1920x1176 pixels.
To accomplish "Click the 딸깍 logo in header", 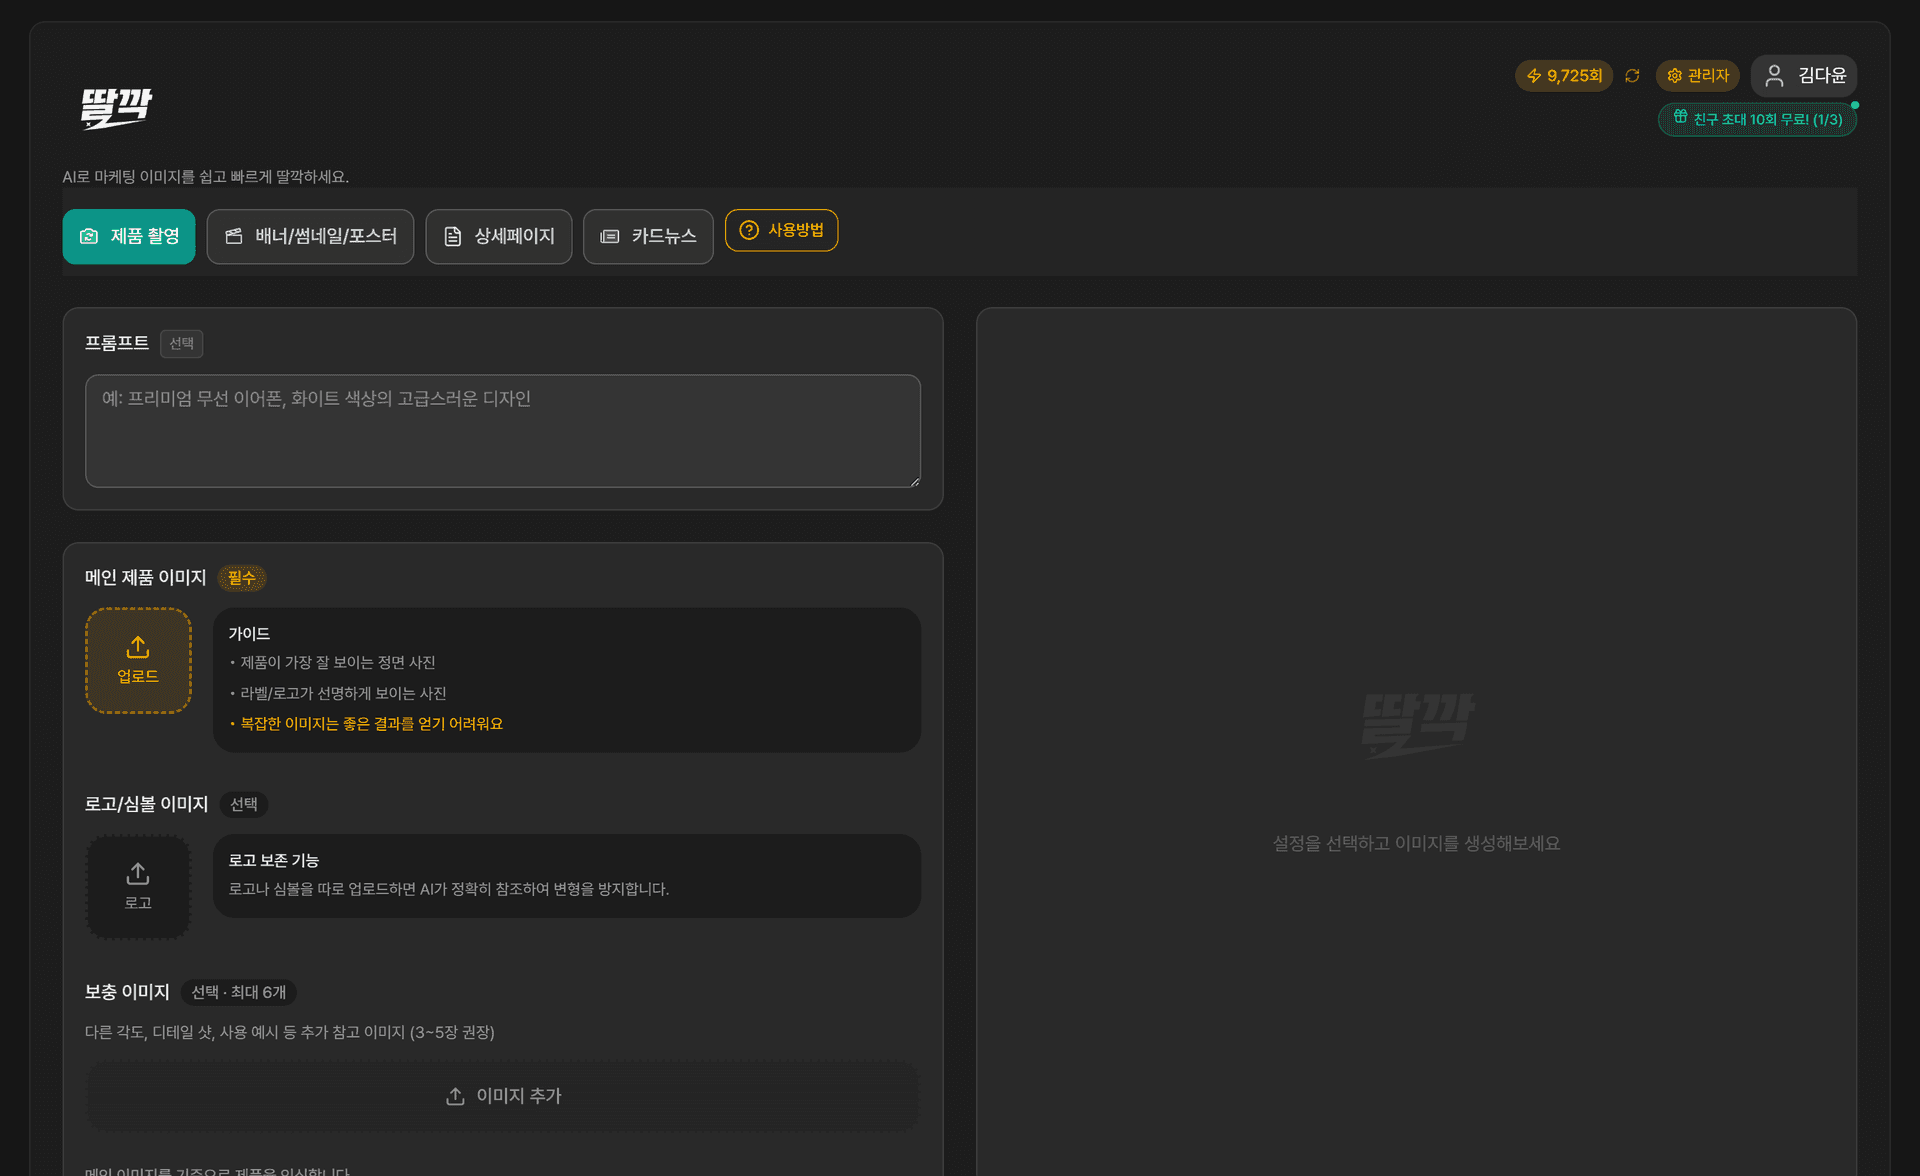I will 116,108.
